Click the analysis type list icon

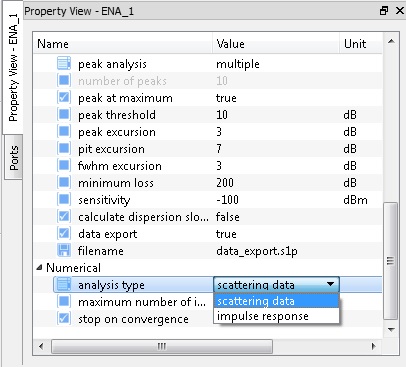pyautogui.click(x=64, y=284)
